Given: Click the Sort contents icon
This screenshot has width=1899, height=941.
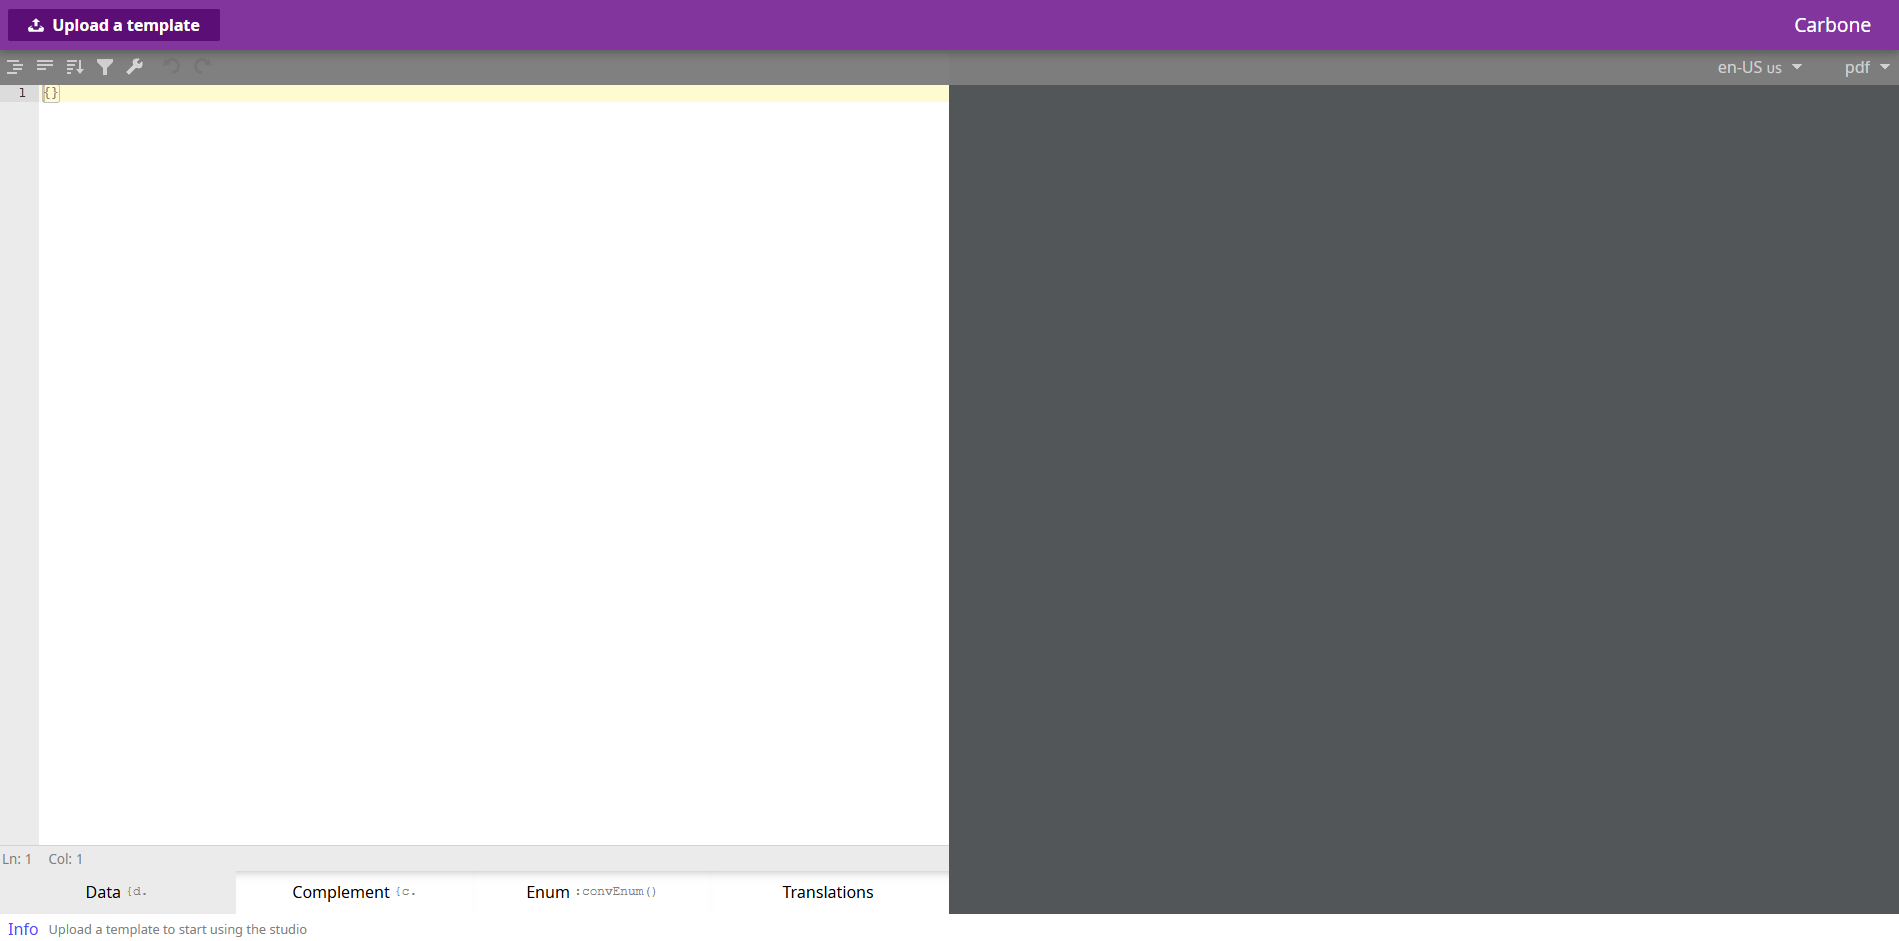Looking at the screenshot, I should tap(75, 67).
